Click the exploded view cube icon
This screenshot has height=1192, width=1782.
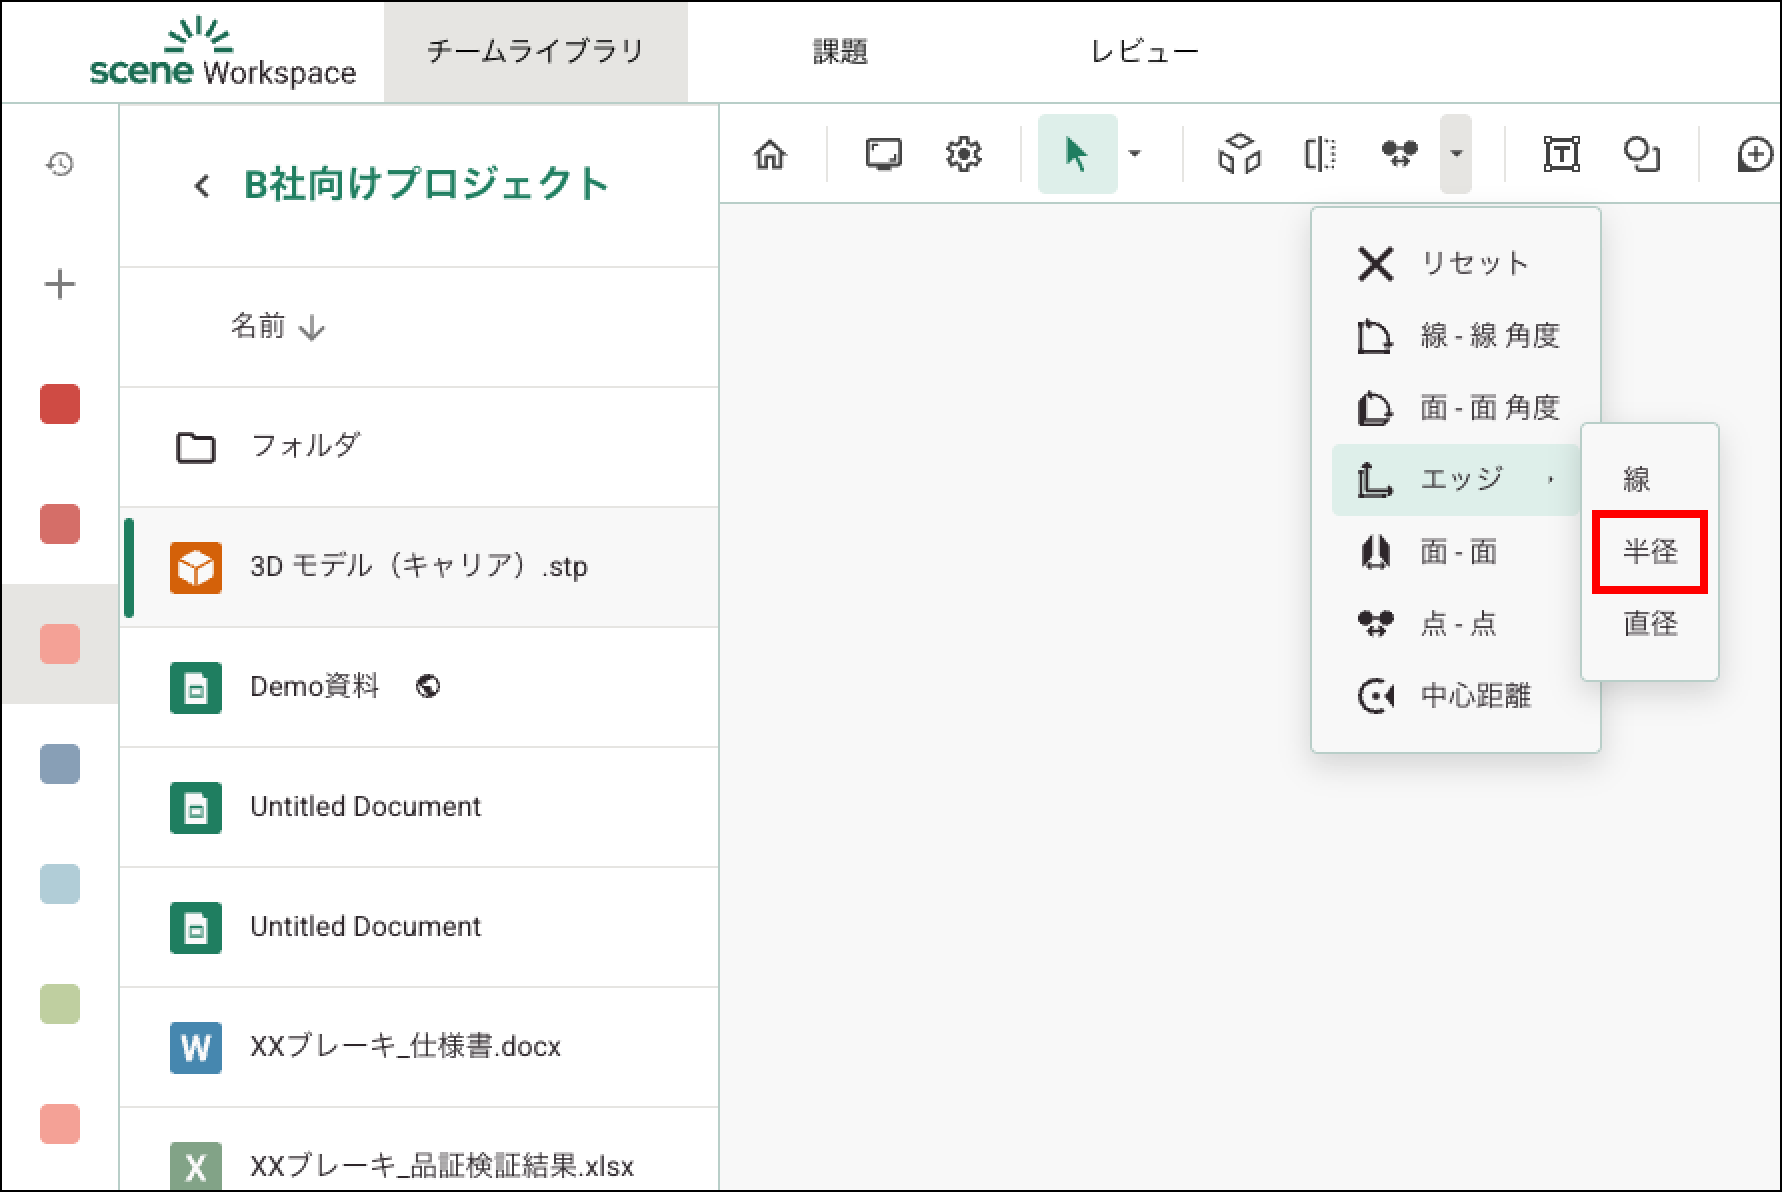point(1239,154)
